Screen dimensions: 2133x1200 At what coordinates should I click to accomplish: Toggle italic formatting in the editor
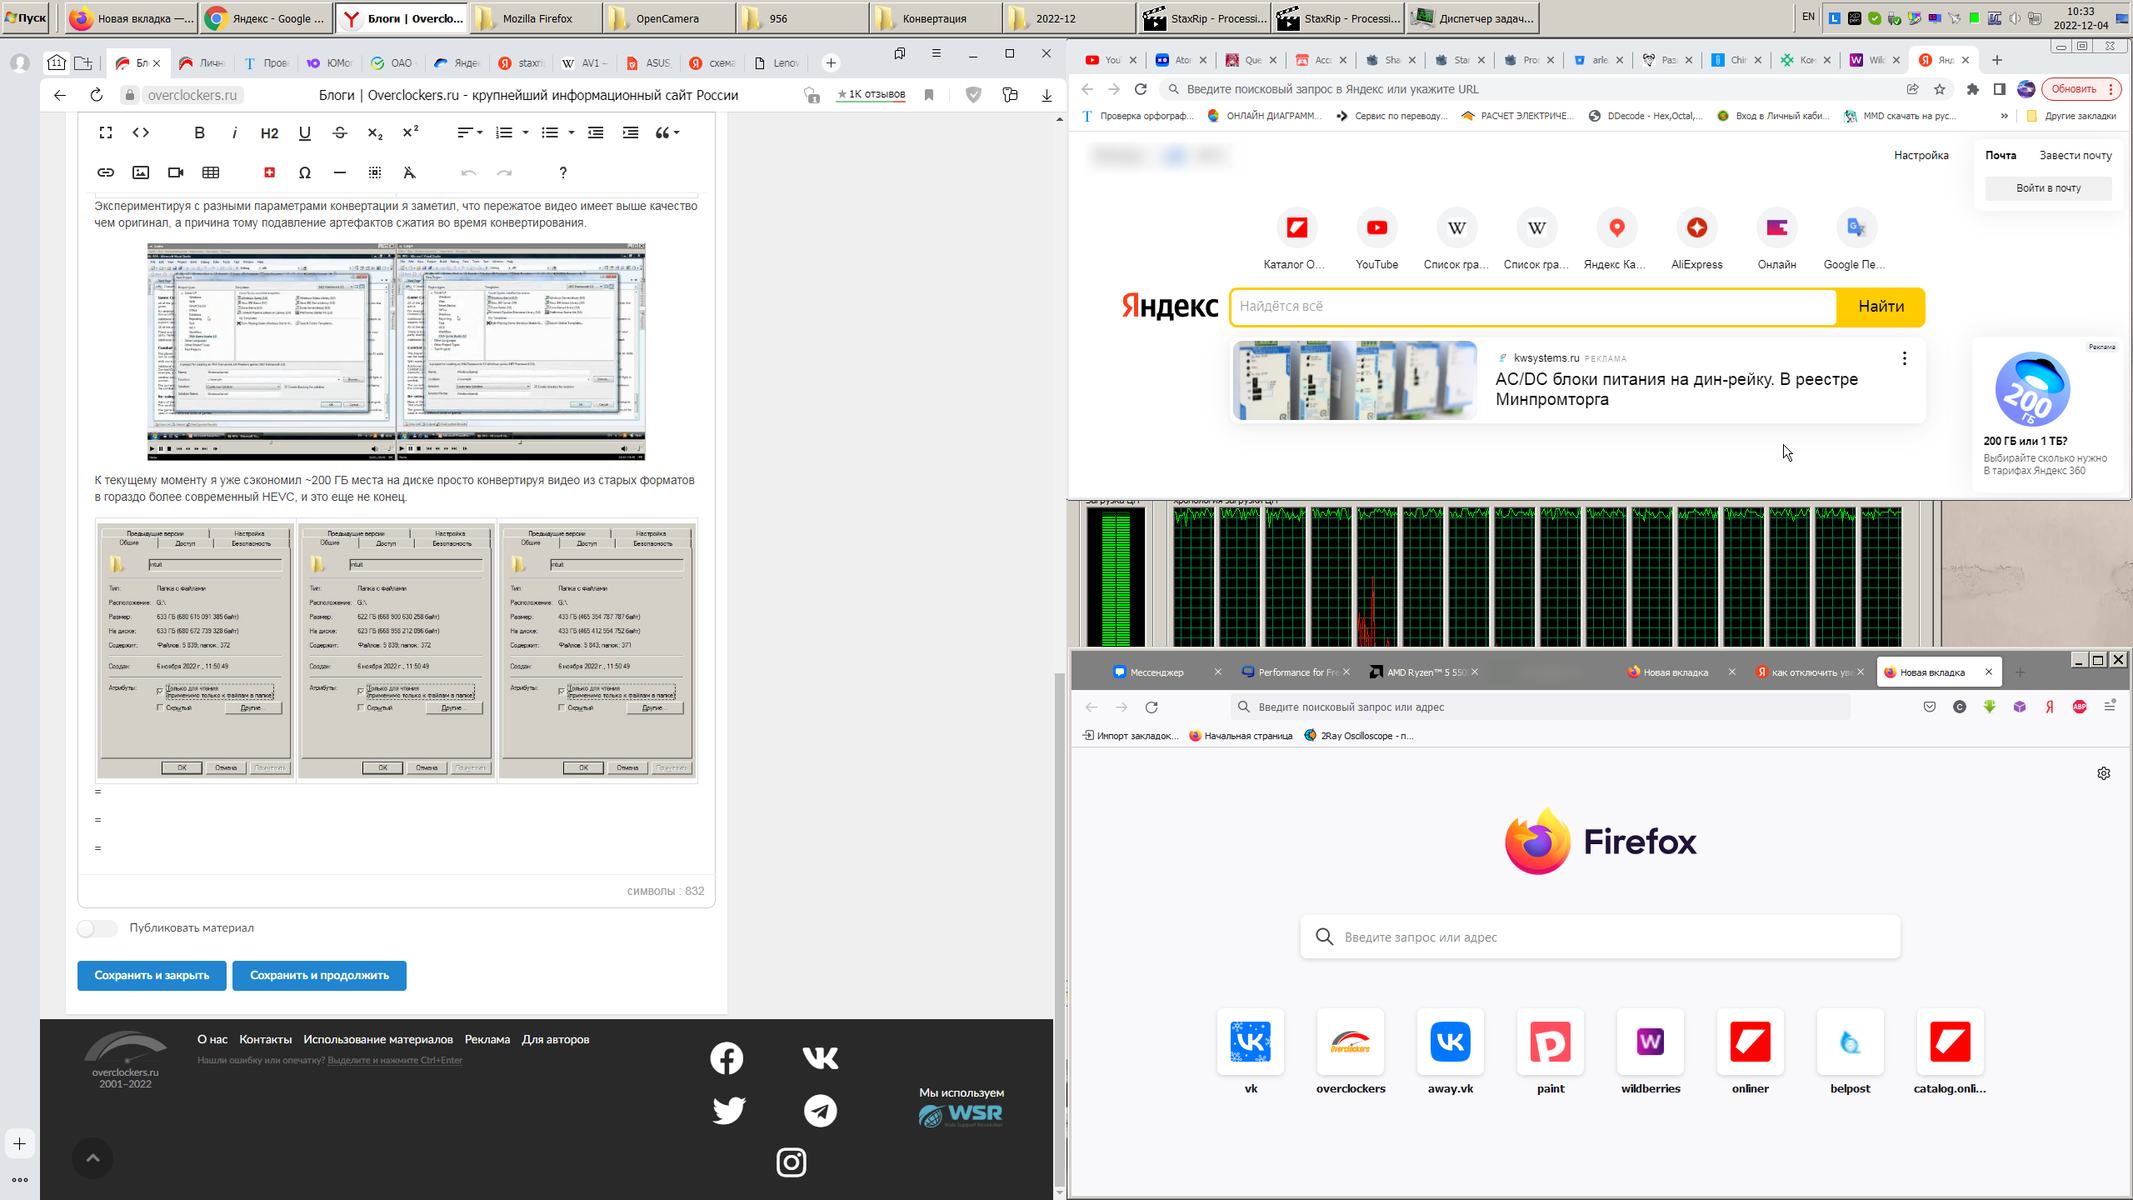(x=234, y=133)
